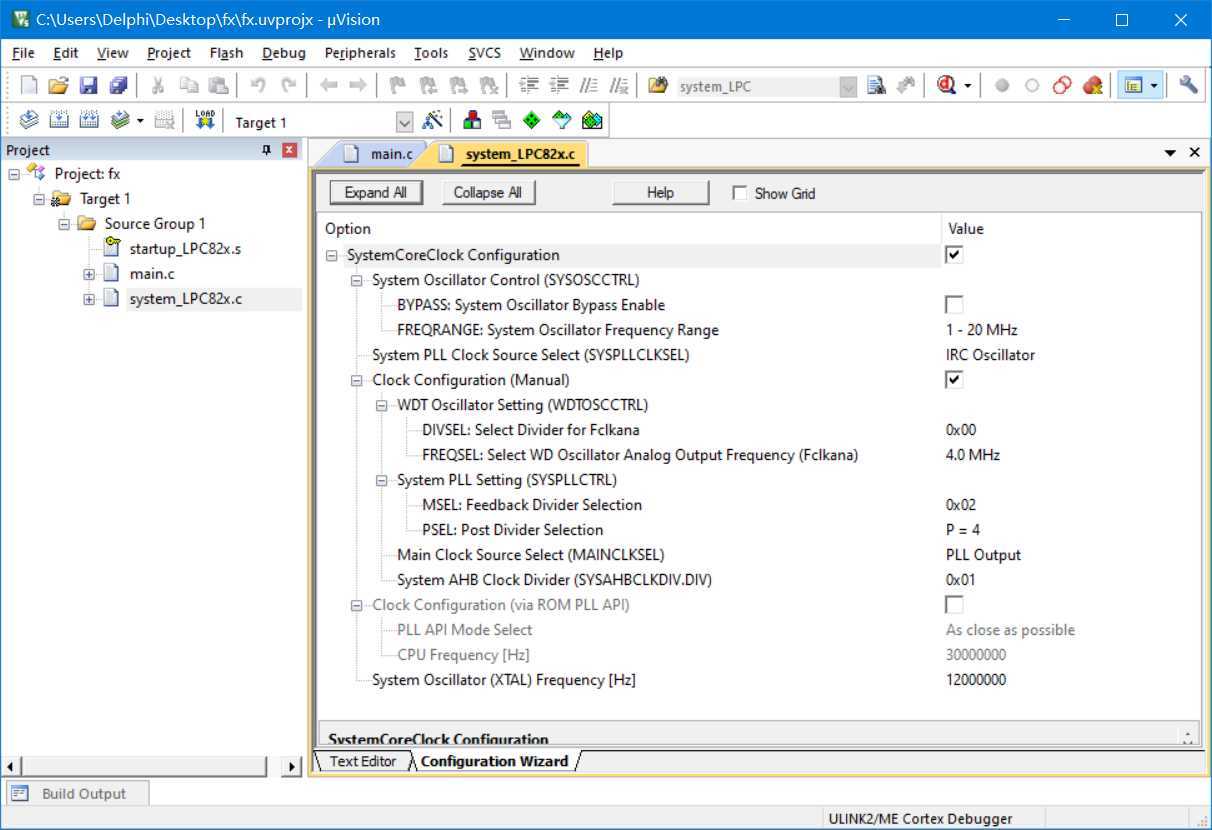1212x830 pixels.
Task: Open the File menu
Action: [23, 53]
